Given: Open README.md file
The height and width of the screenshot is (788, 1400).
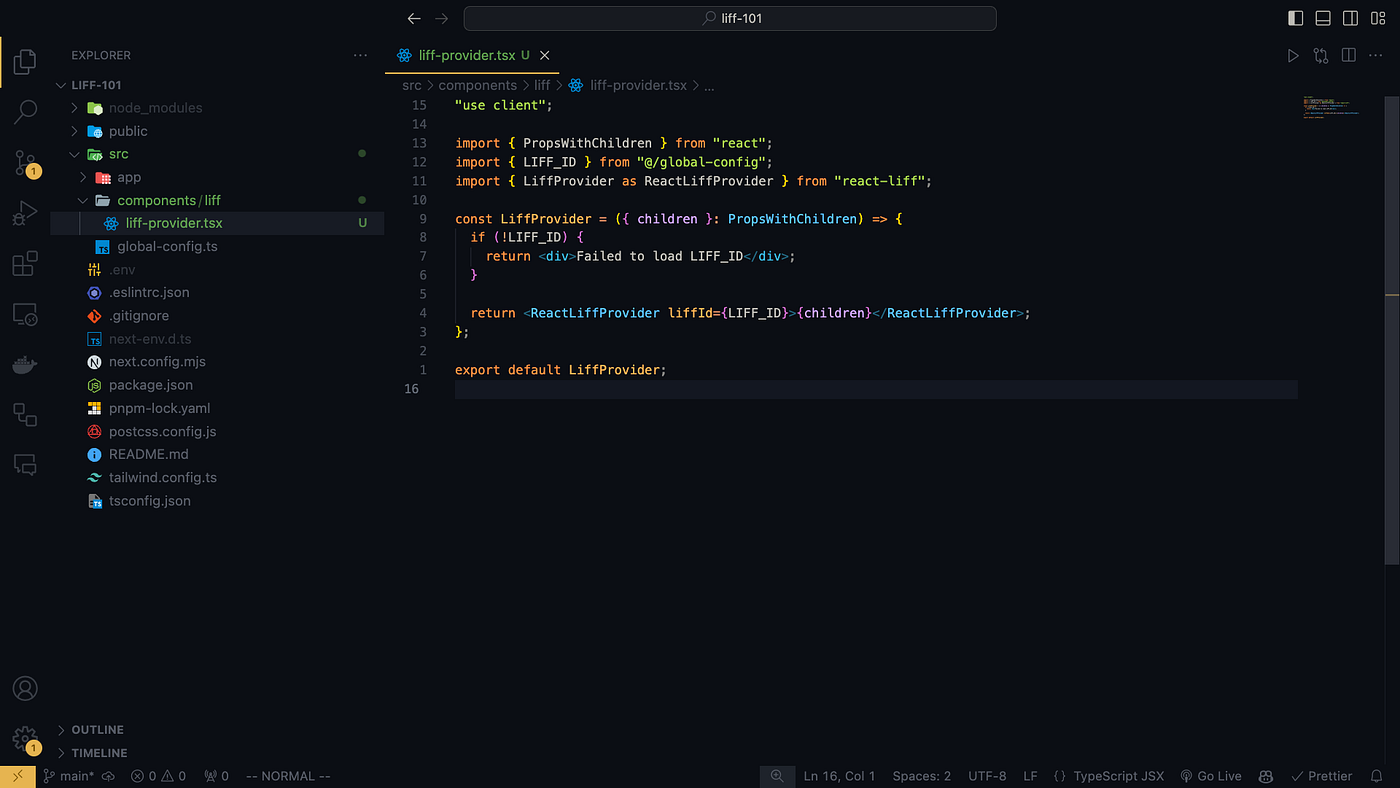Looking at the screenshot, I should click(149, 454).
